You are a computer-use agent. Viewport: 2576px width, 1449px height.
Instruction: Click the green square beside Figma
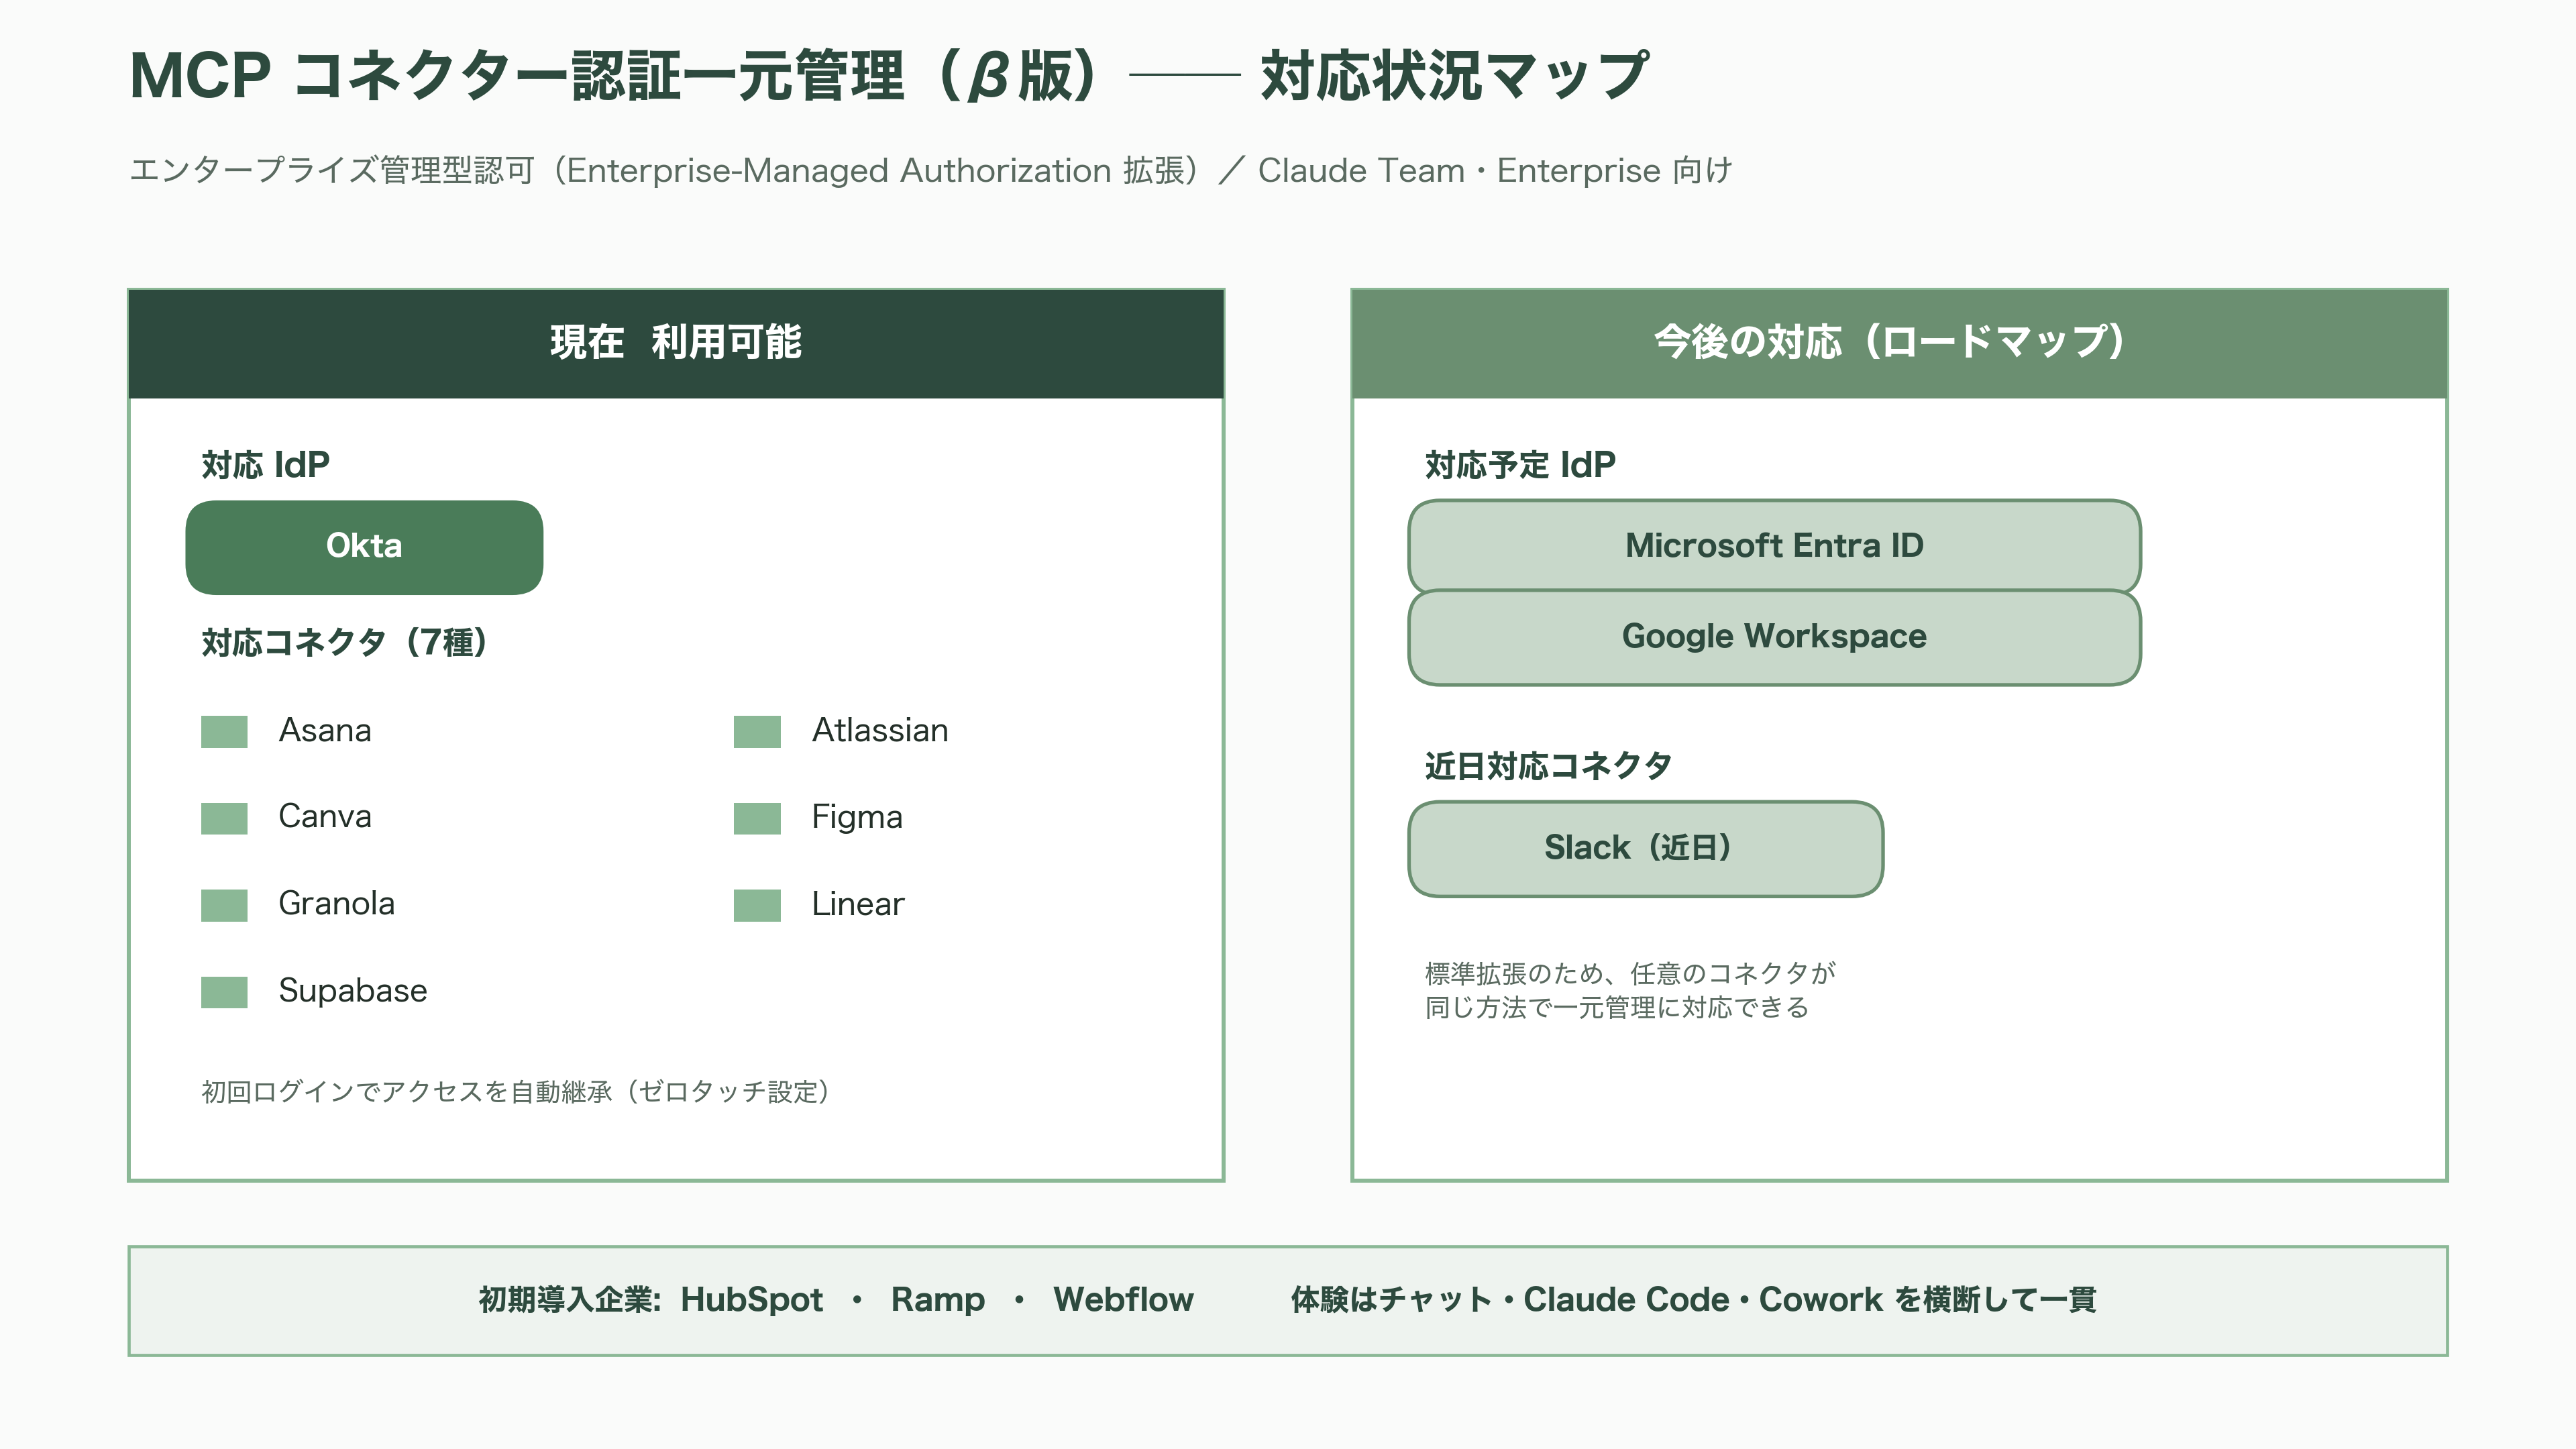coord(757,818)
